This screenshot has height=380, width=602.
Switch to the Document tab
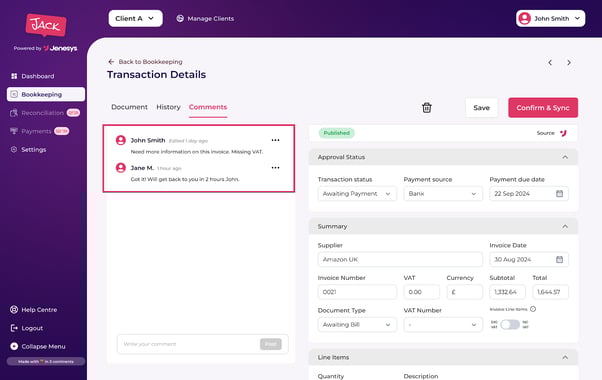click(129, 107)
